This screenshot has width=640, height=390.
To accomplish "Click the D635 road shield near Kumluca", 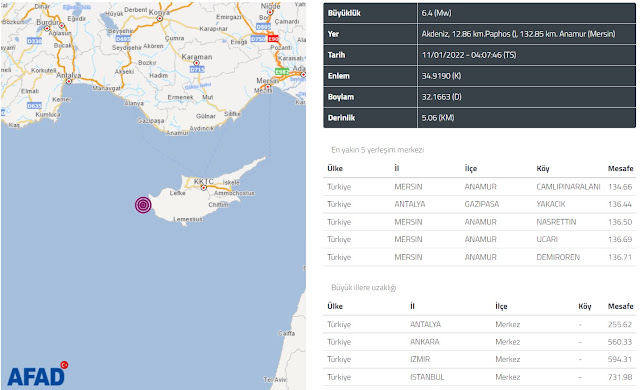I will pyautogui.click(x=34, y=106).
